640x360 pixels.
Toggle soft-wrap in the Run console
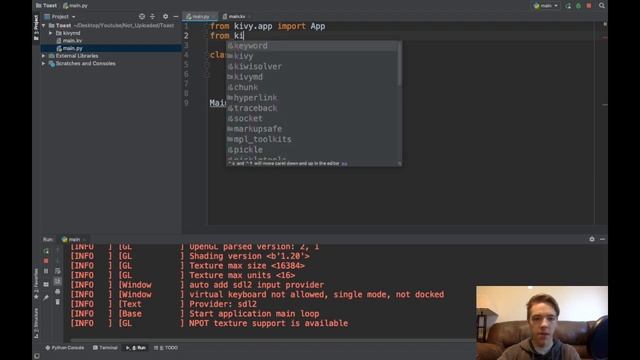coord(58,271)
